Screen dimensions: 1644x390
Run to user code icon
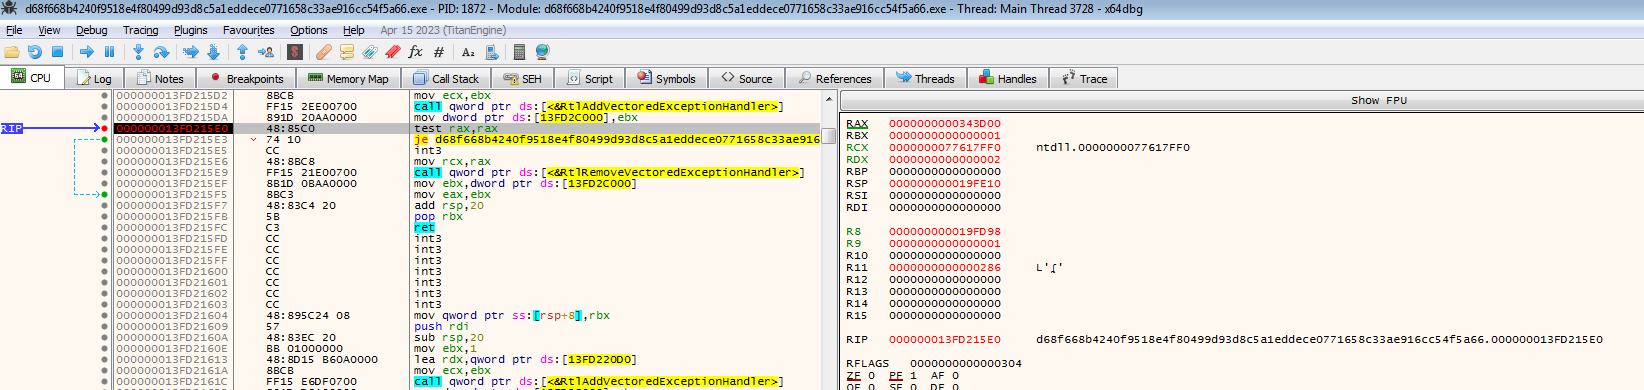(x=266, y=52)
